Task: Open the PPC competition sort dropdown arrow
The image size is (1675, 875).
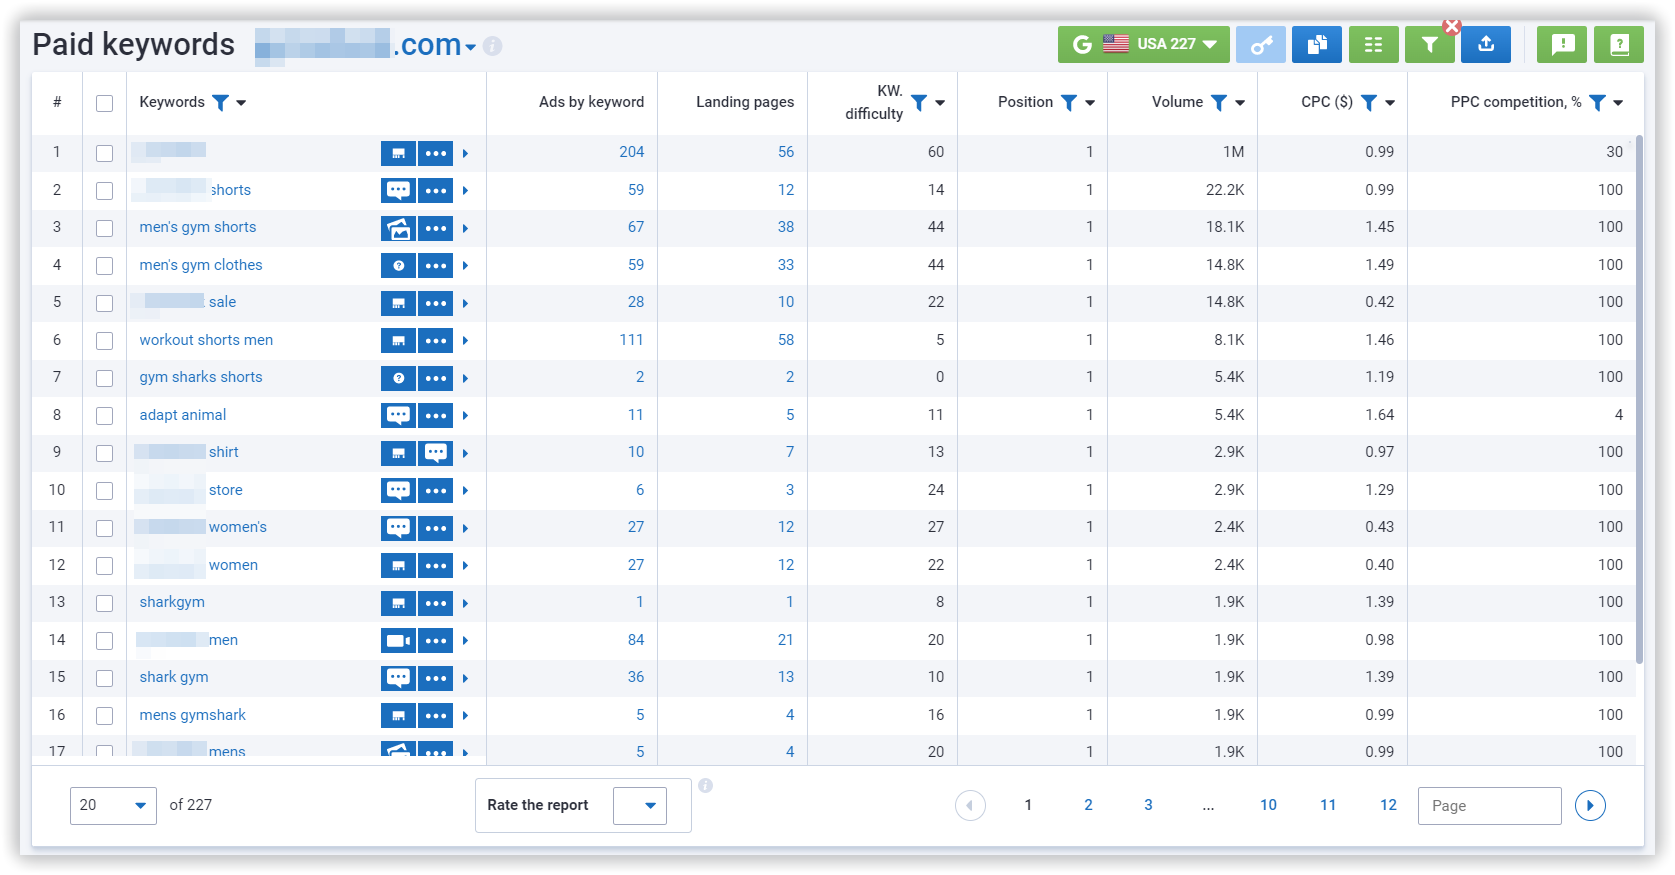Action: [x=1618, y=103]
